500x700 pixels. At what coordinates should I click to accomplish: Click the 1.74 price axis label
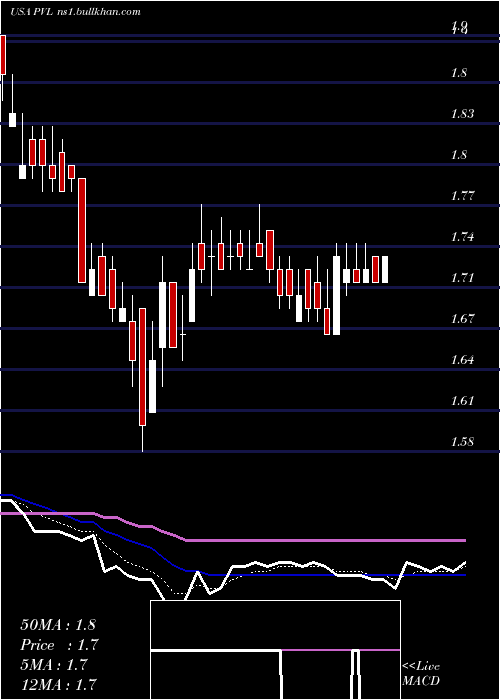[x=462, y=237]
